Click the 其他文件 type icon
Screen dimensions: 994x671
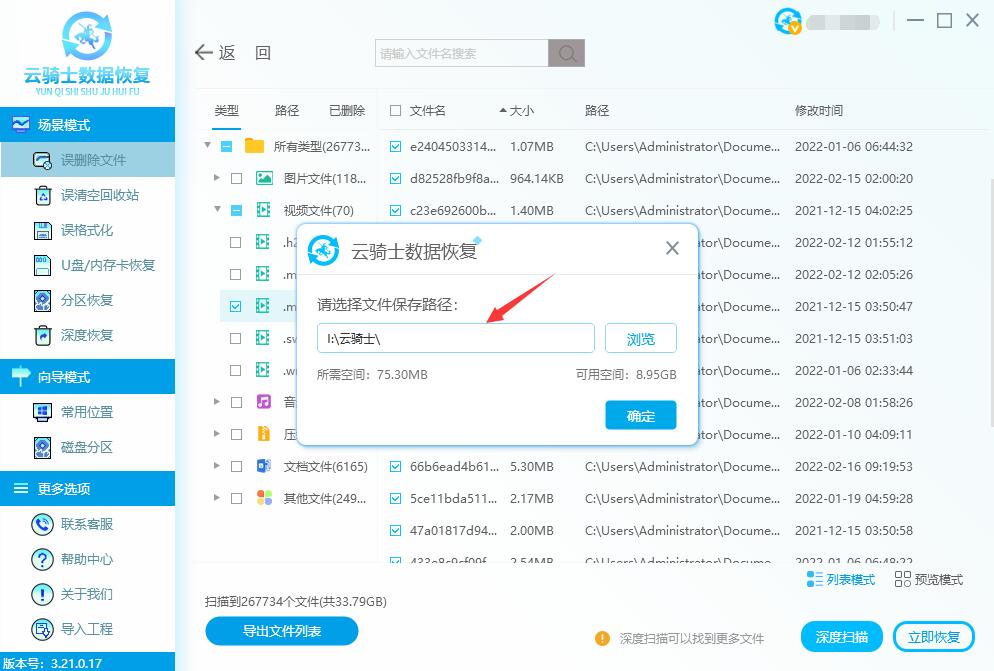[x=264, y=498]
